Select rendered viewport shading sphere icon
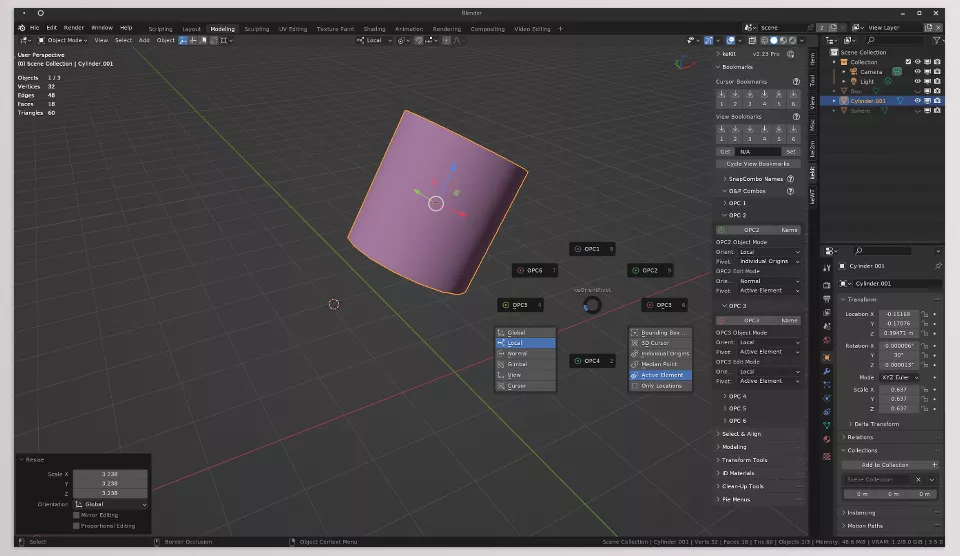This screenshot has width=960, height=556. tap(792, 40)
